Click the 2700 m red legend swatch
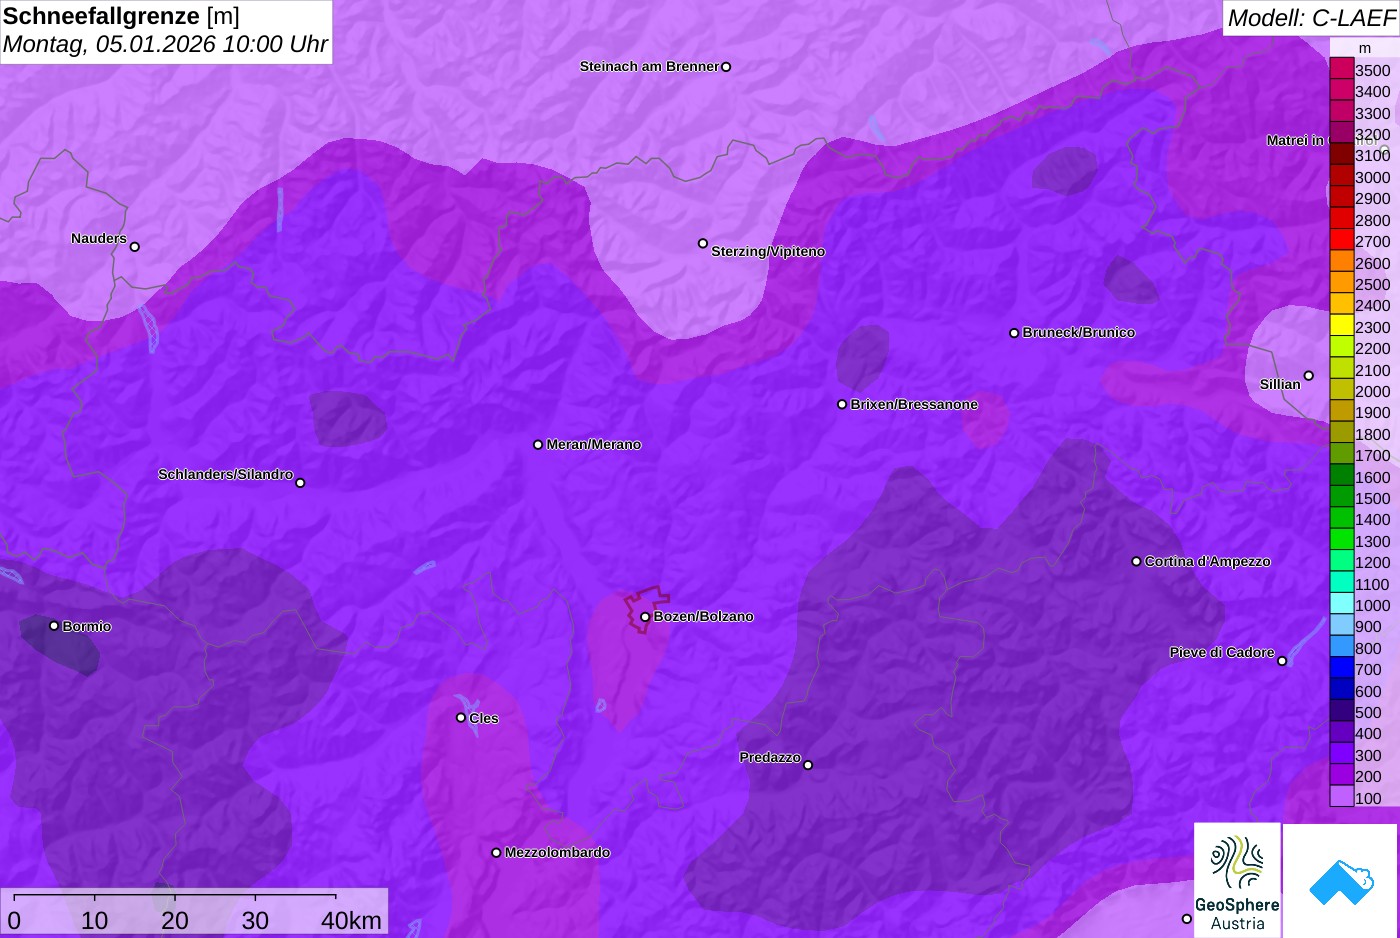The height and width of the screenshot is (938, 1400). (x=1341, y=240)
